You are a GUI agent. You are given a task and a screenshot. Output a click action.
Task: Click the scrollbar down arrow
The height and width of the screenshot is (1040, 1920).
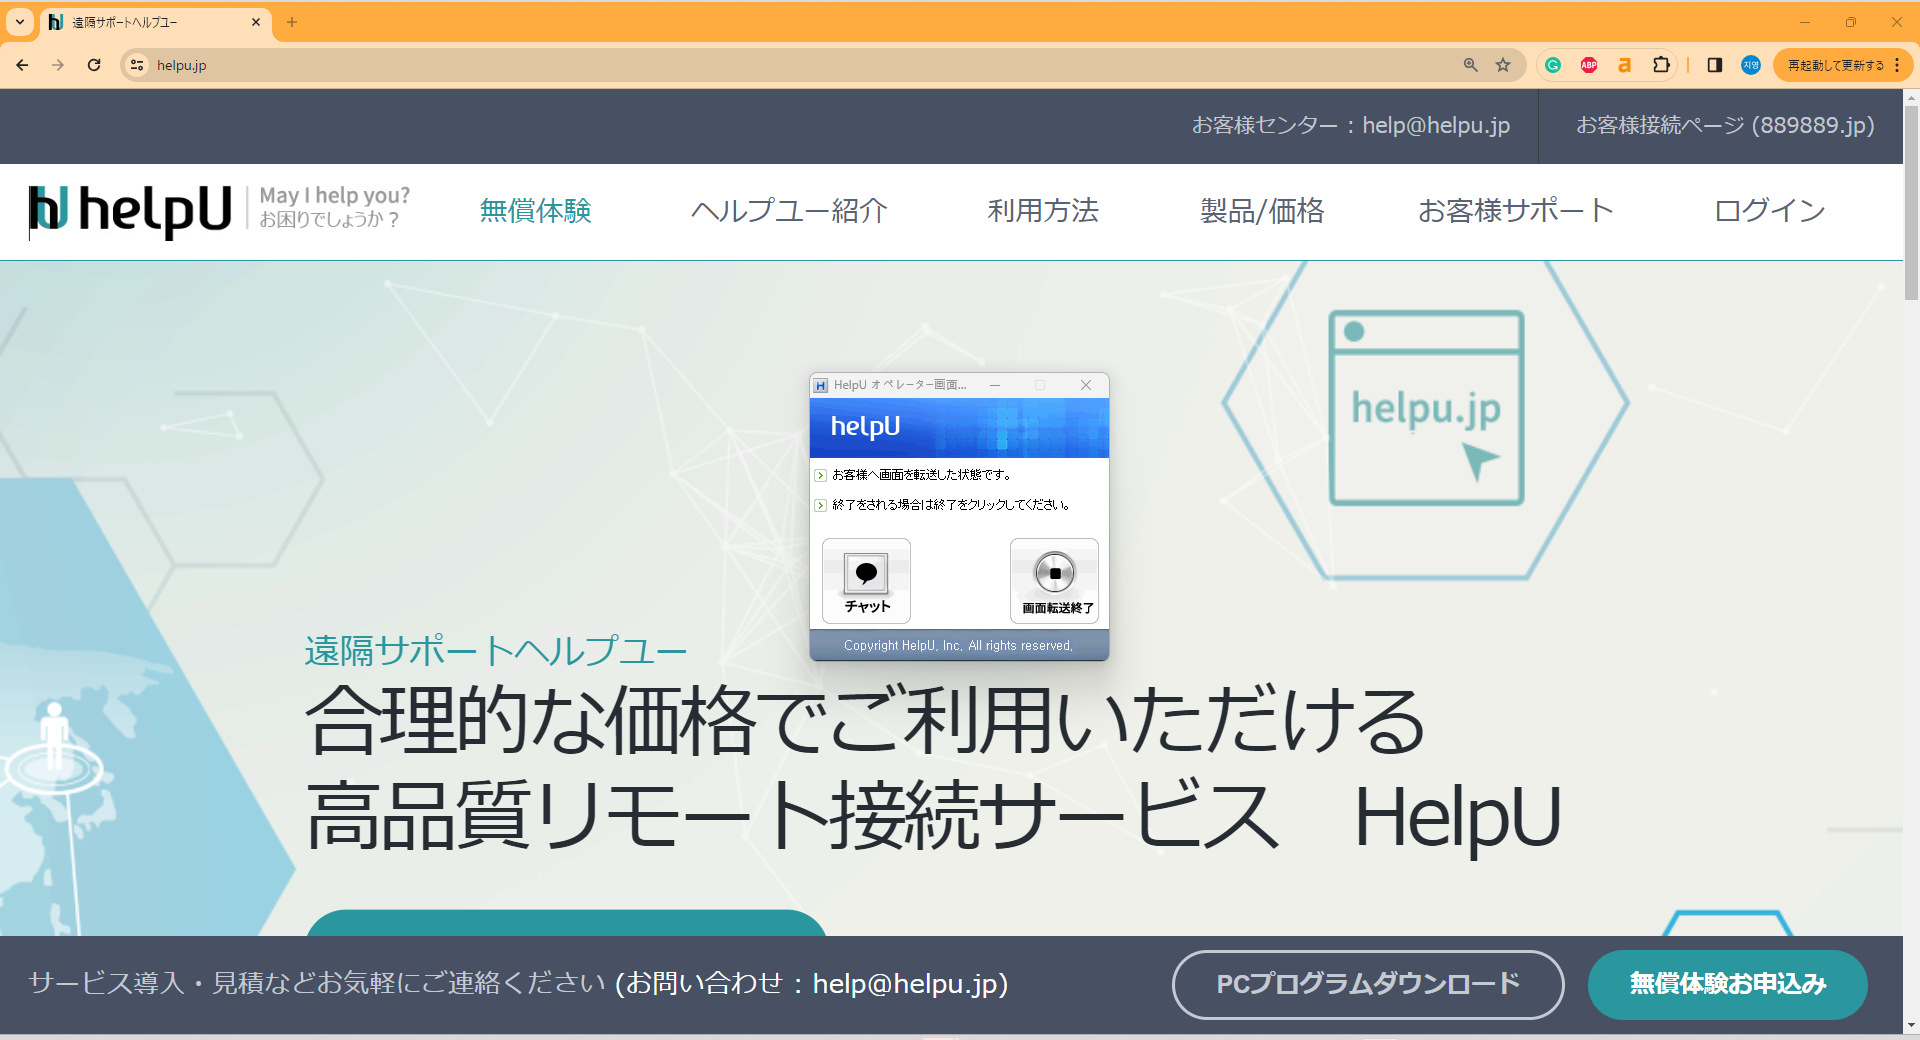[1911, 1025]
